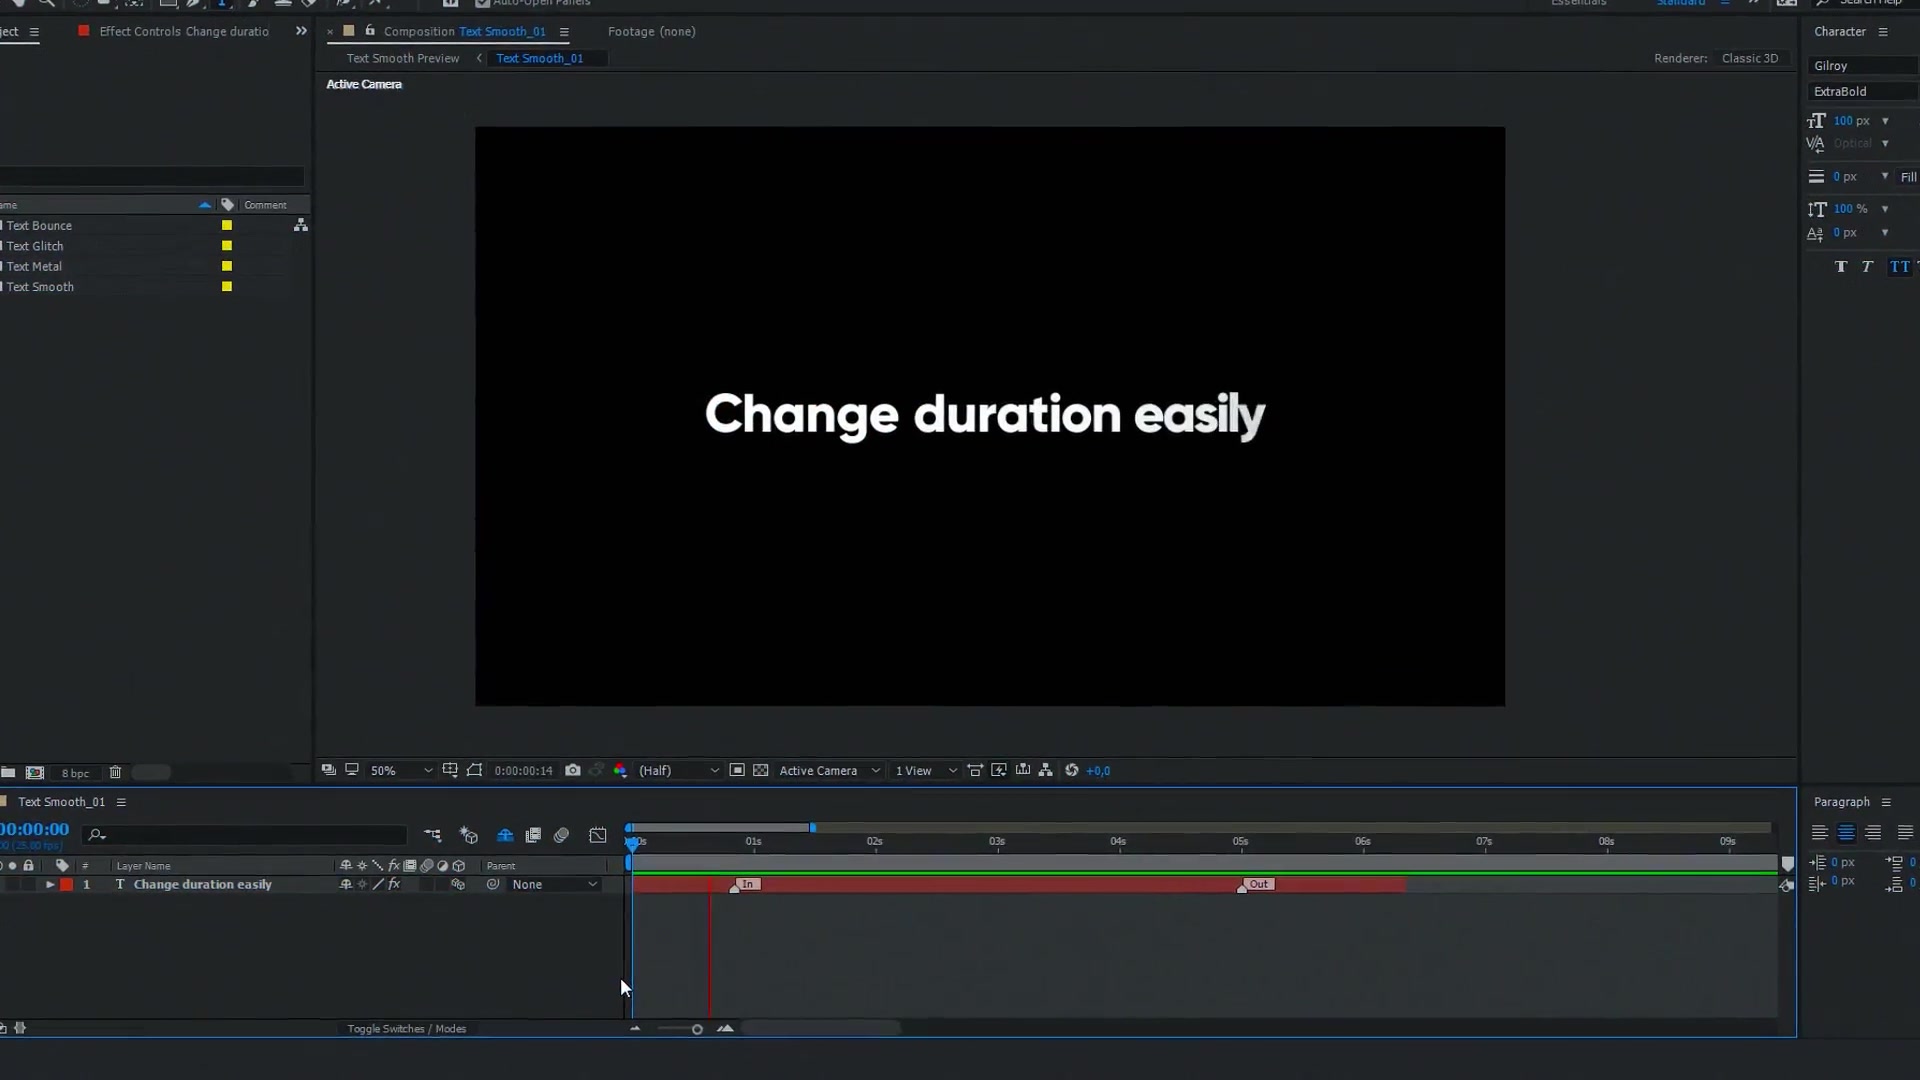This screenshot has height=1080, width=1920.
Task: Toggle Draft 3D in timeline
Action: point(469,835)
